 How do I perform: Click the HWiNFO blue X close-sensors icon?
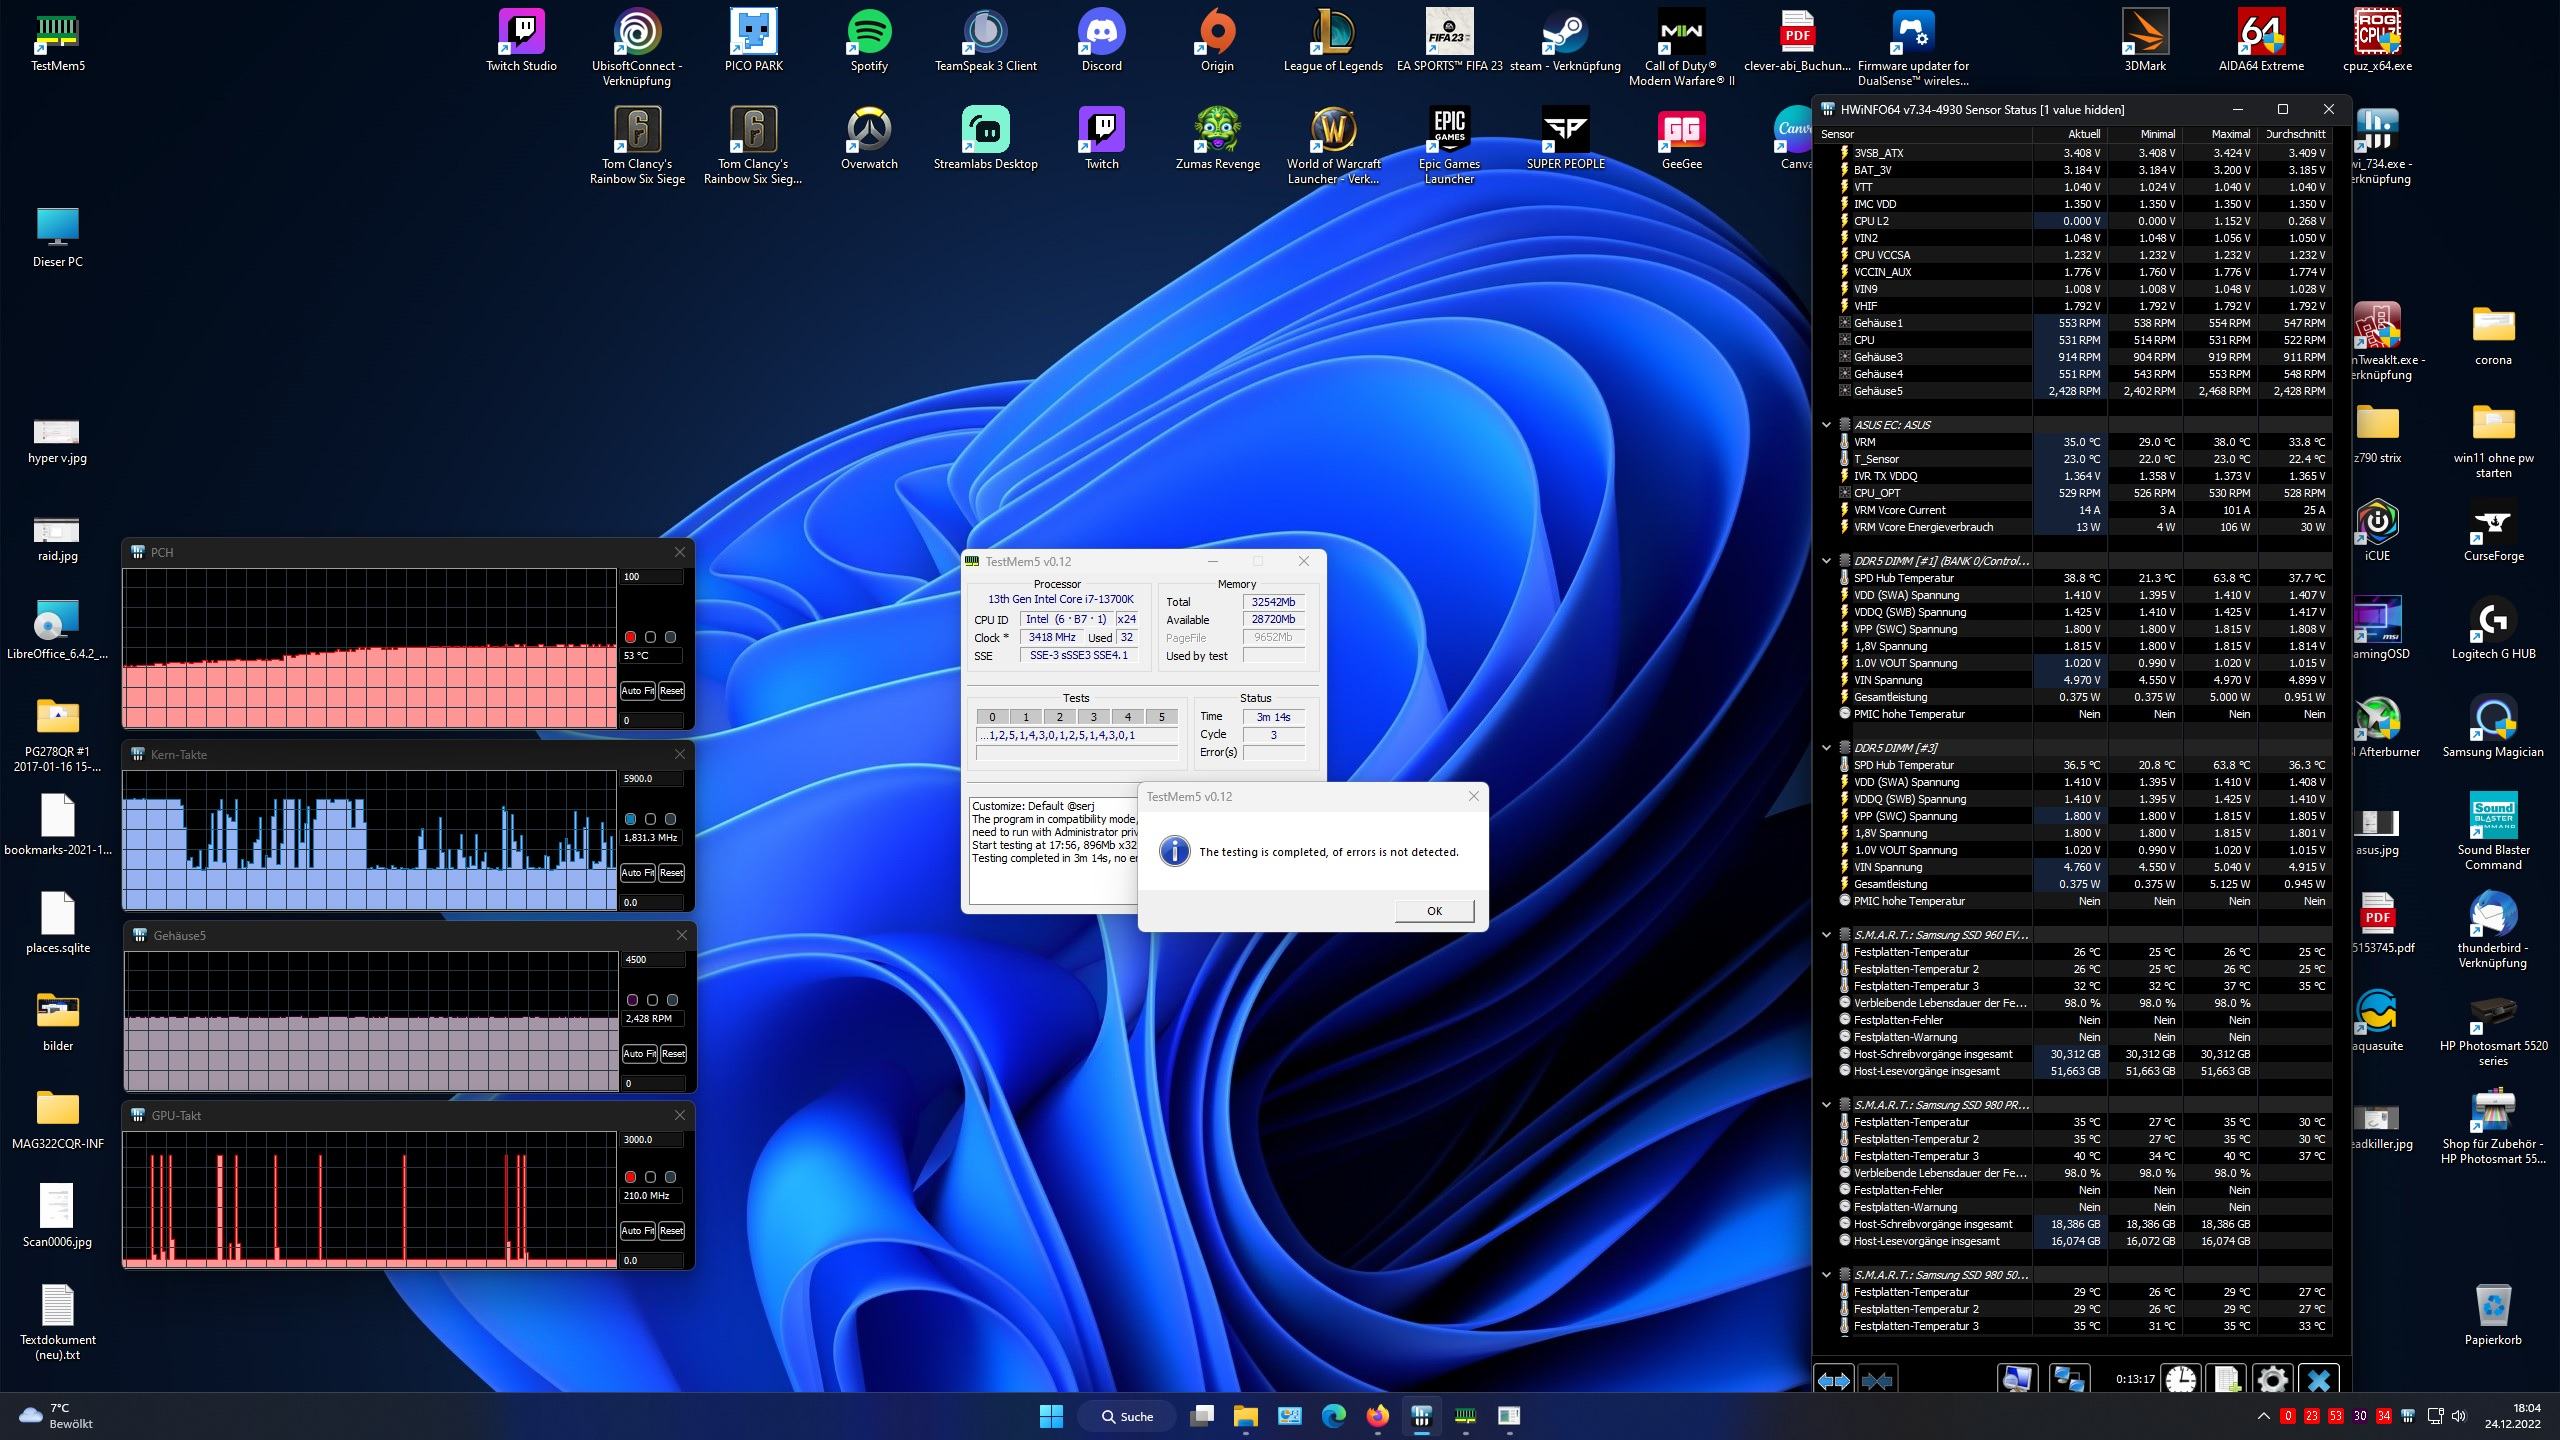(2318, 1380)
